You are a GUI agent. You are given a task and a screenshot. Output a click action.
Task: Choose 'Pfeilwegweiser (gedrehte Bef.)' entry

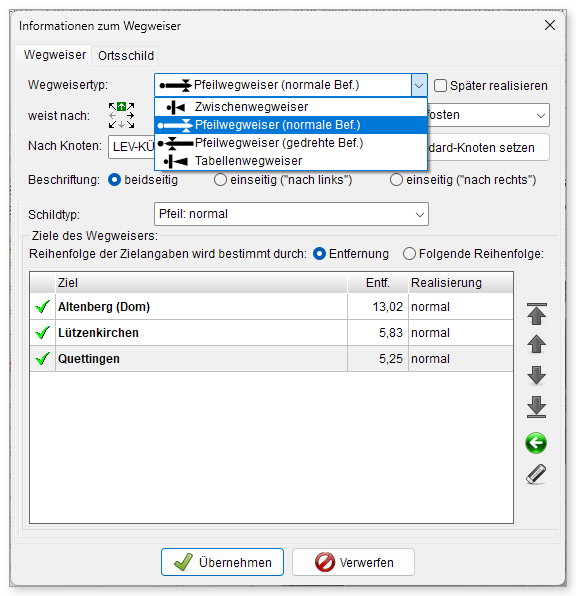pyautogui.click(x=291, y=143)
